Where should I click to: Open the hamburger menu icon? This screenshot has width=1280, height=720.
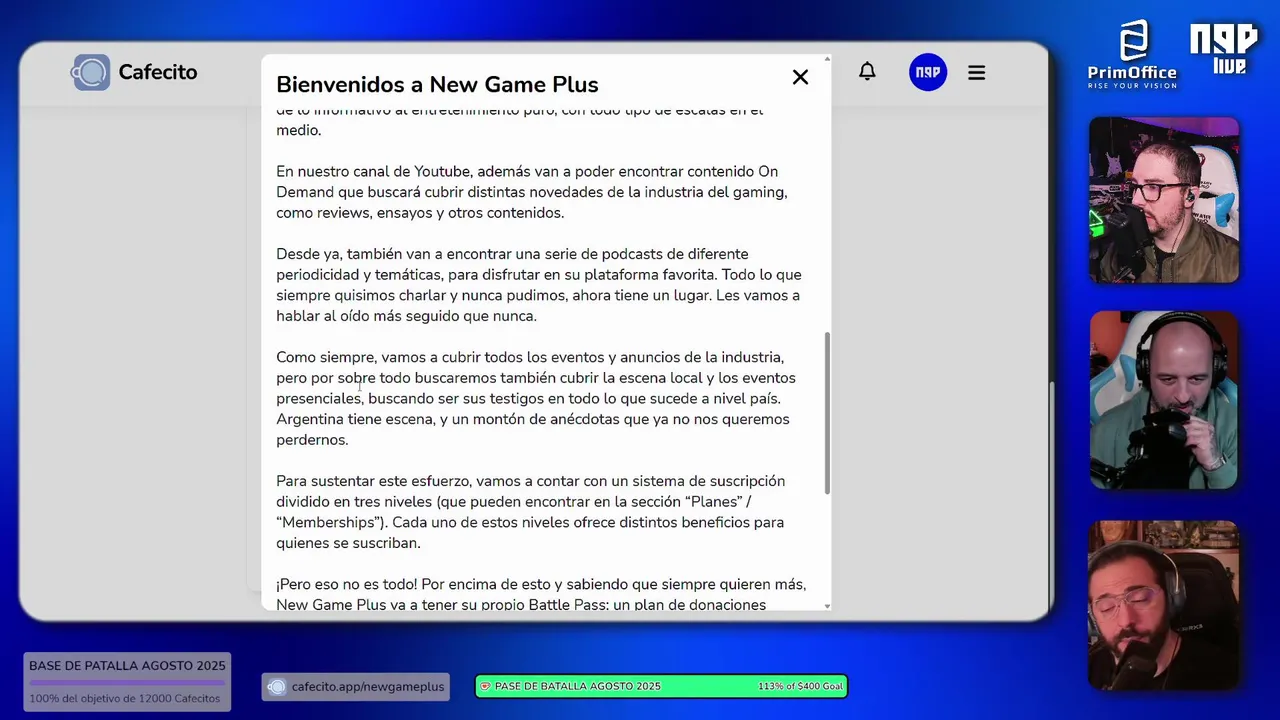tap(977, 72)
